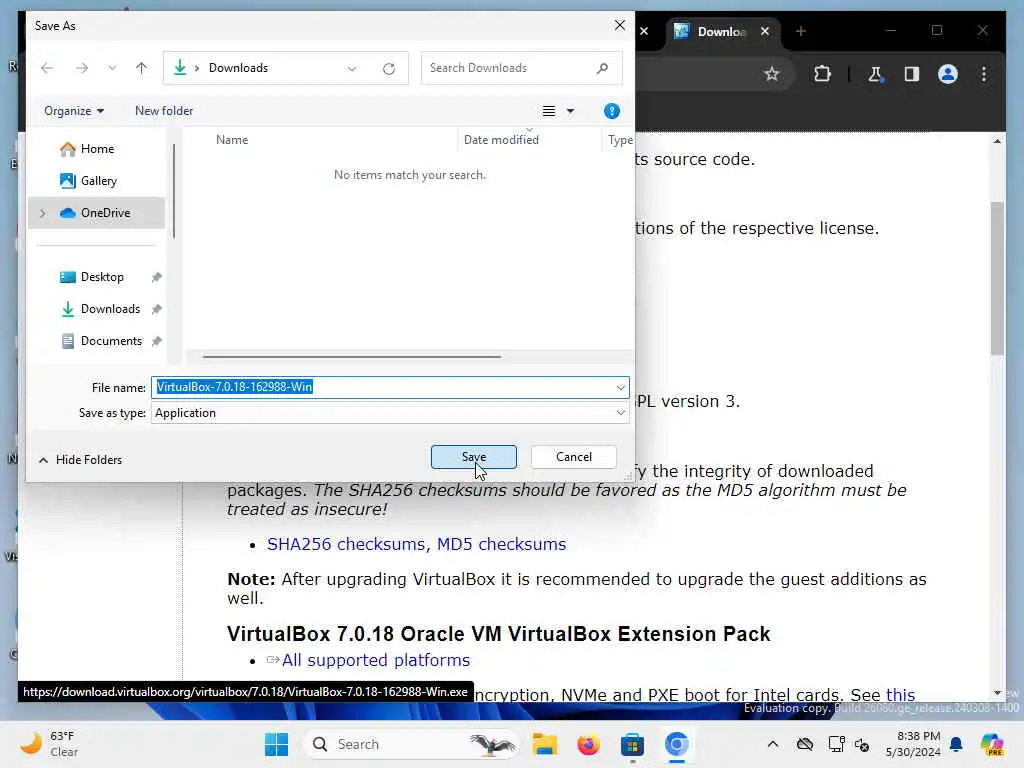Cancel the Save As dialog

[x=573, y=457]
